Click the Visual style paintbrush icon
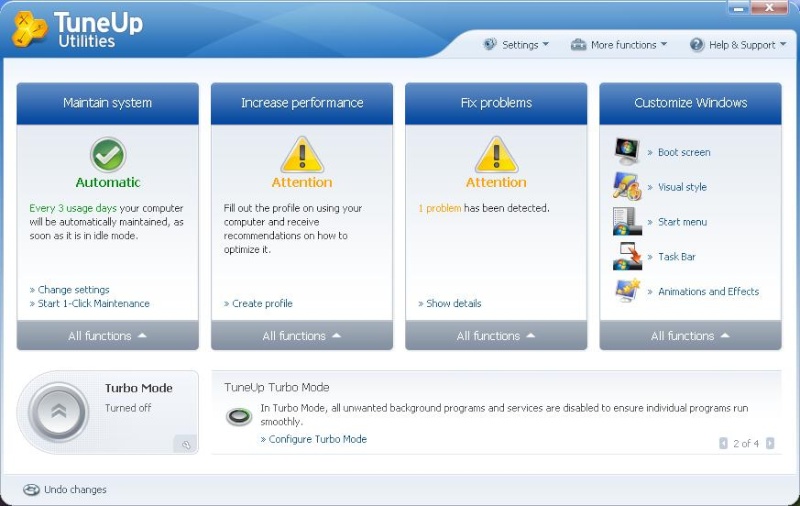The image size is (800, 506). (627, 186)
